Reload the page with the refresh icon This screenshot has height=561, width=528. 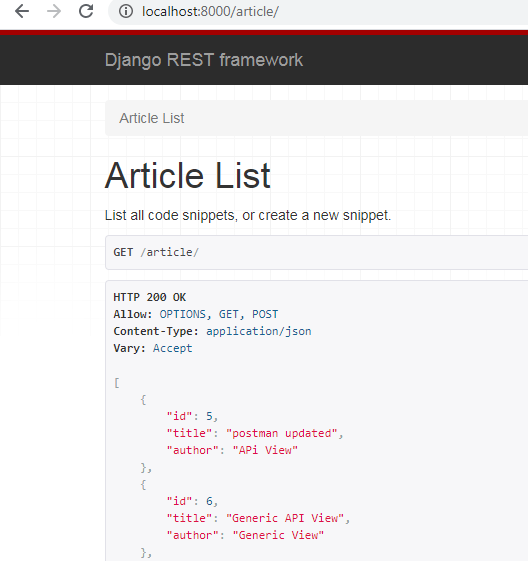[x=86, y=11]
